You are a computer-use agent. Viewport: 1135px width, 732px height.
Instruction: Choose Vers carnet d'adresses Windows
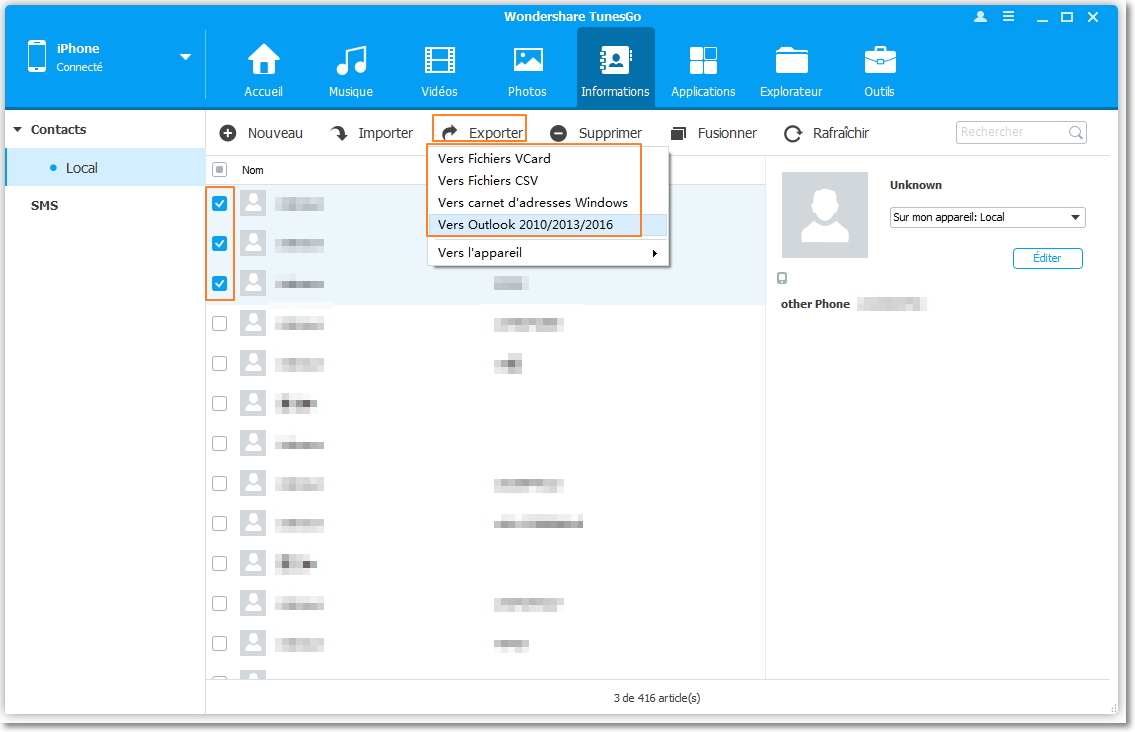click(533, 203)
